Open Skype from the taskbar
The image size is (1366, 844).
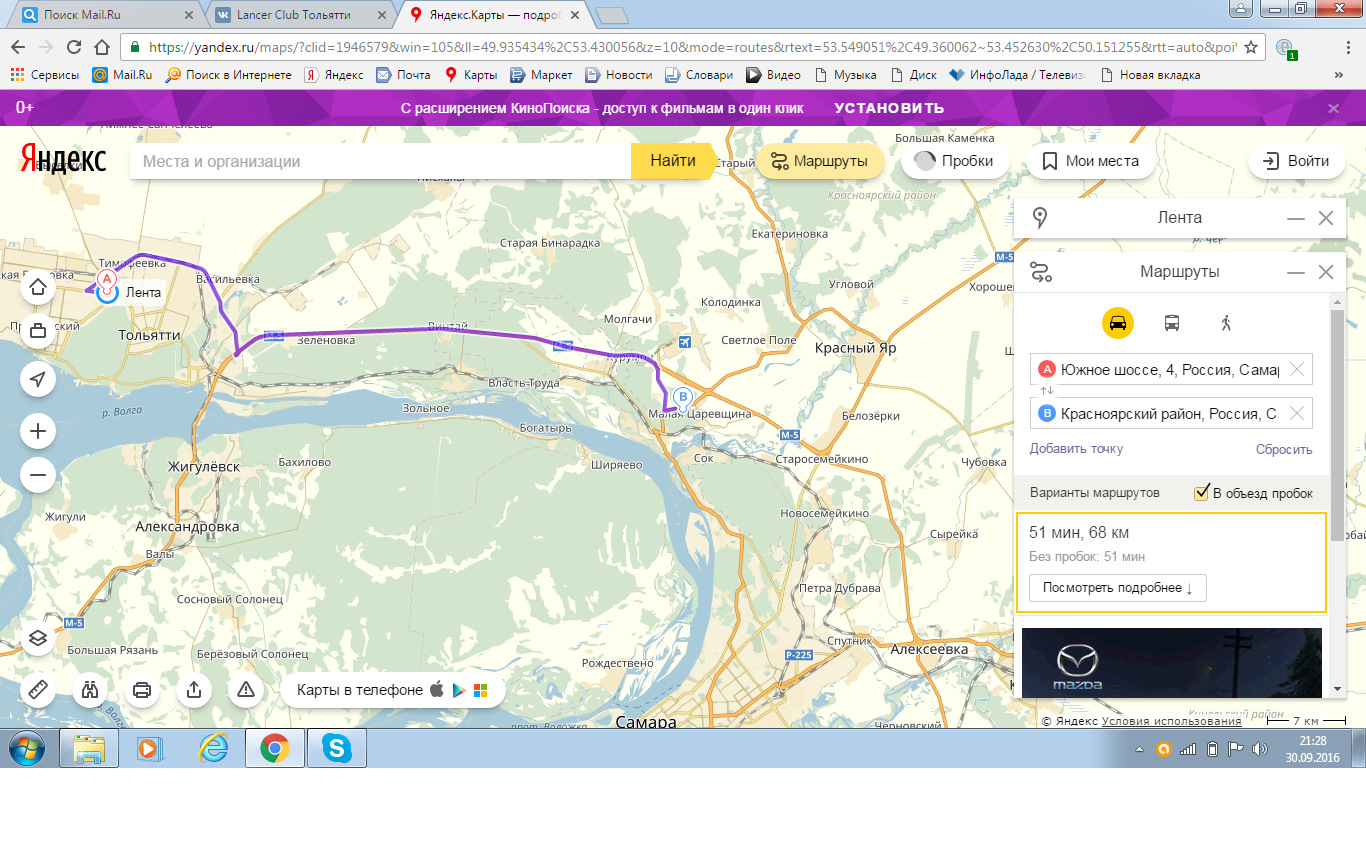coord(337,748)
